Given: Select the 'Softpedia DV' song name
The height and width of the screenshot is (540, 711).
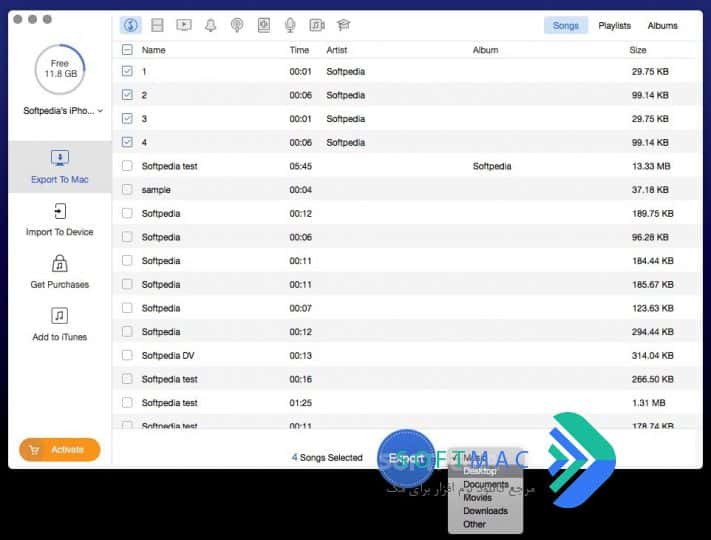Looking at the screenshot, I should [x=168, y=355].
